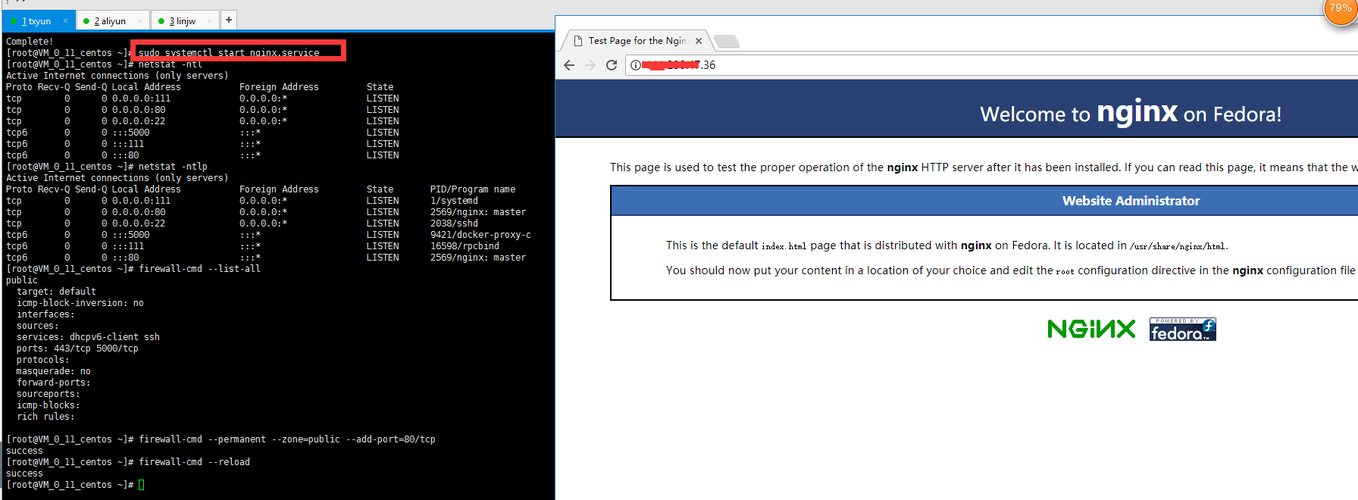
Task: Open a new browser tab
Action: coord(727,41)
